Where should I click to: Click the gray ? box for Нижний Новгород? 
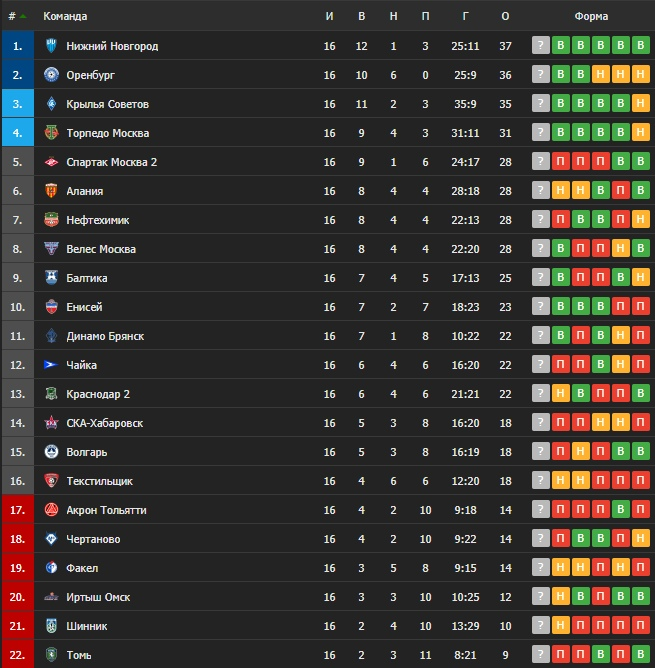tap(541, 46)
